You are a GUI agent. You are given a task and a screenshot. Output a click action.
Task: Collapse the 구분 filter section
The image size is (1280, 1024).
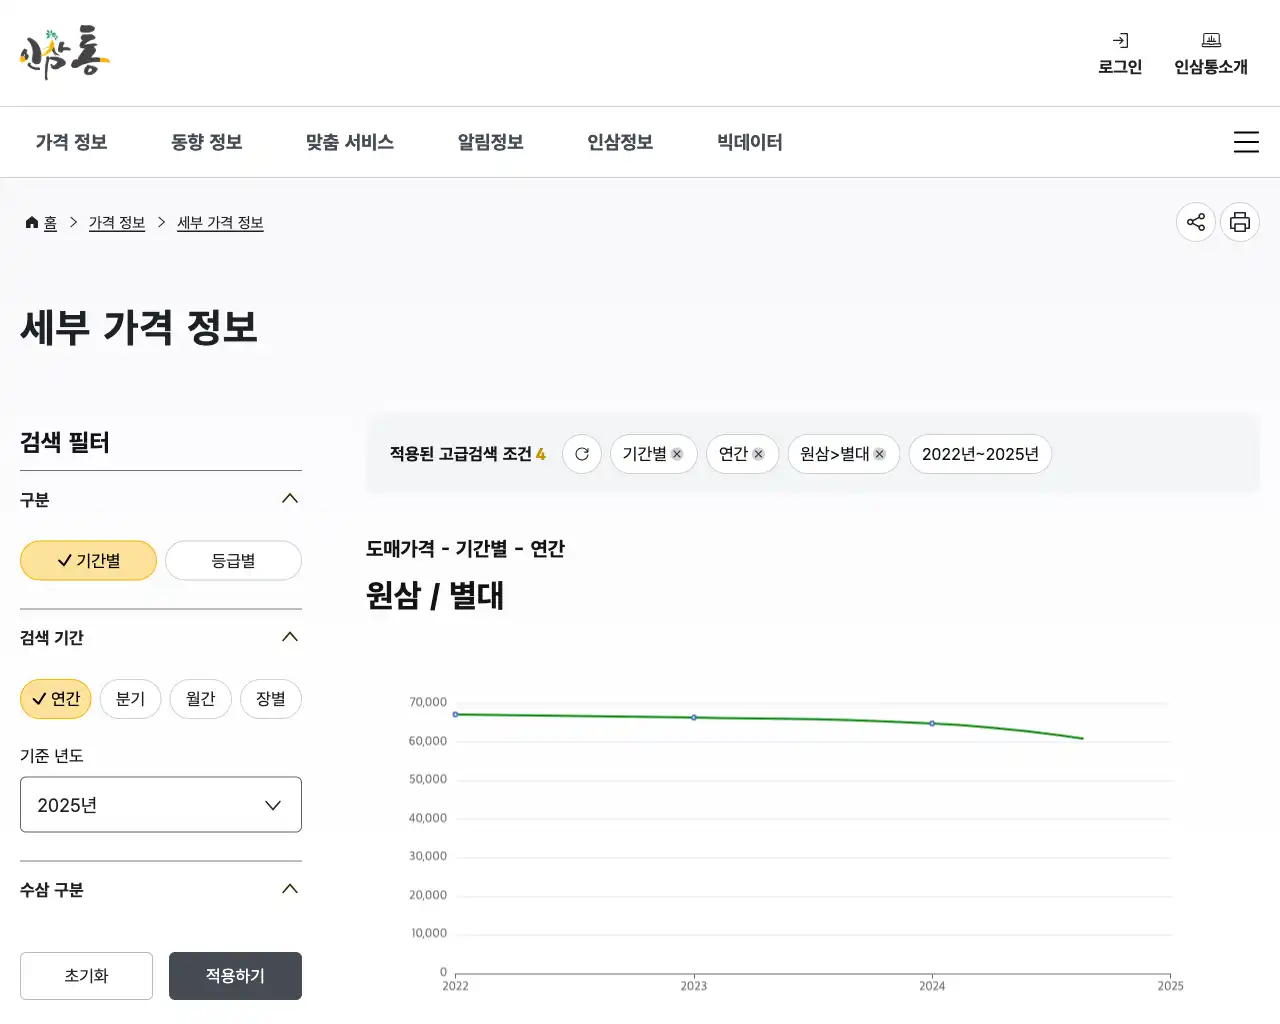290,499
